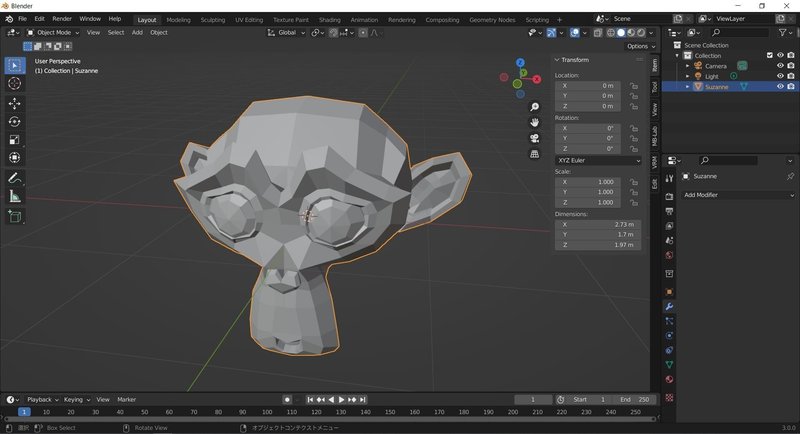Click the End frame field
Screen dimensions: 800x434
point(634,400)
